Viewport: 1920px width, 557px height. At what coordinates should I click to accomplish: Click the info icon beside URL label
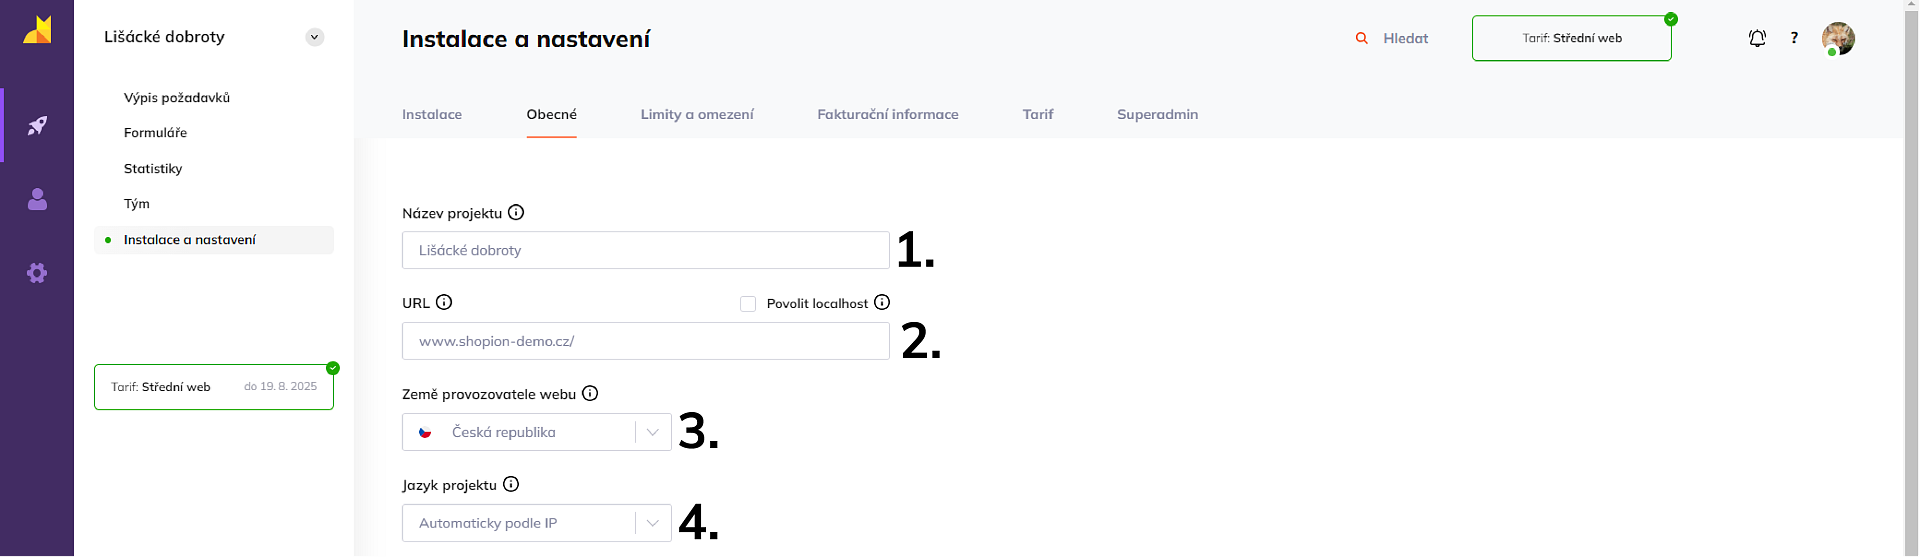444,302
